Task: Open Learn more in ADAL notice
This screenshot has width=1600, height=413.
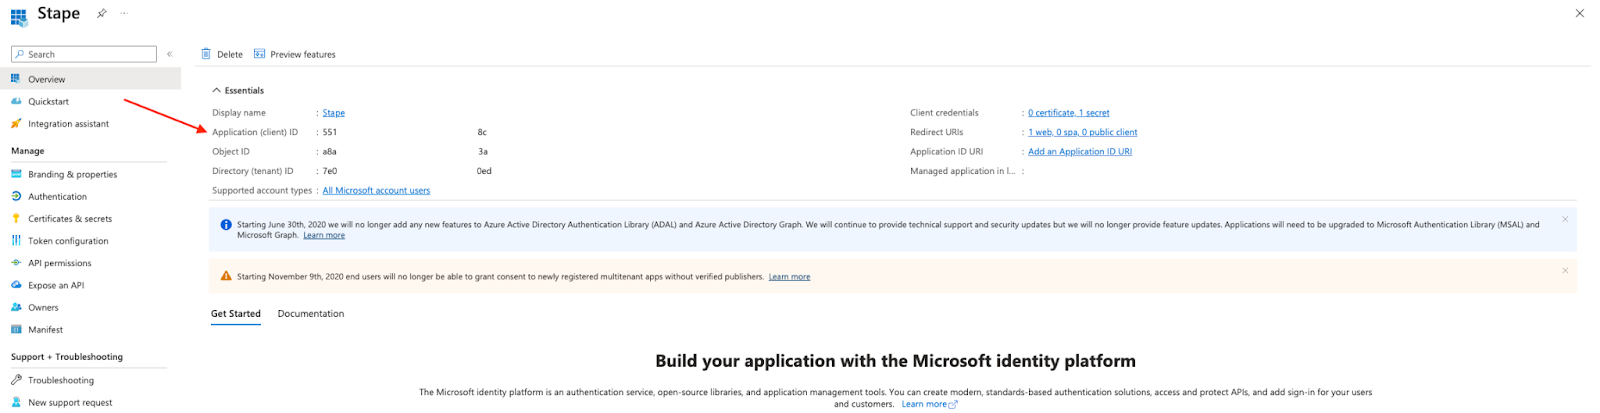Action: (x=324, y=235)
